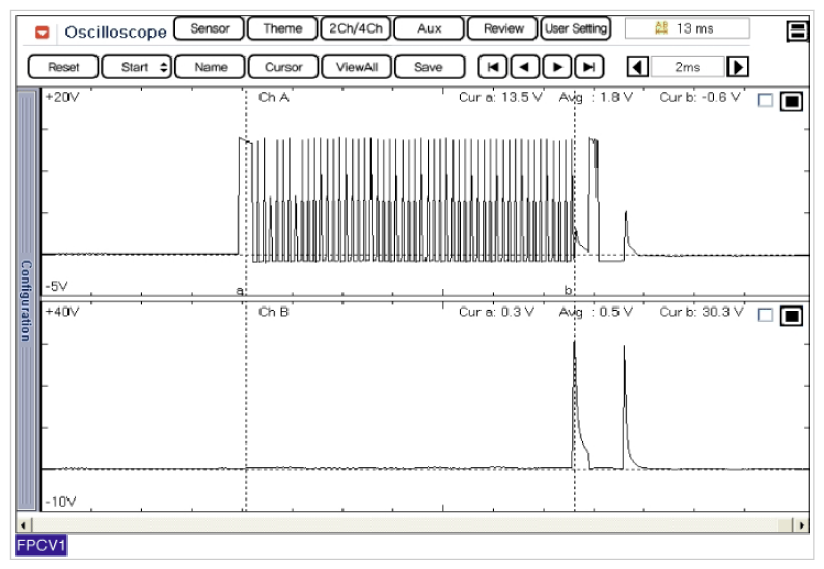Switch the 2Ch/4Ch display mode
824x569 pixels.
coord(355,29)
